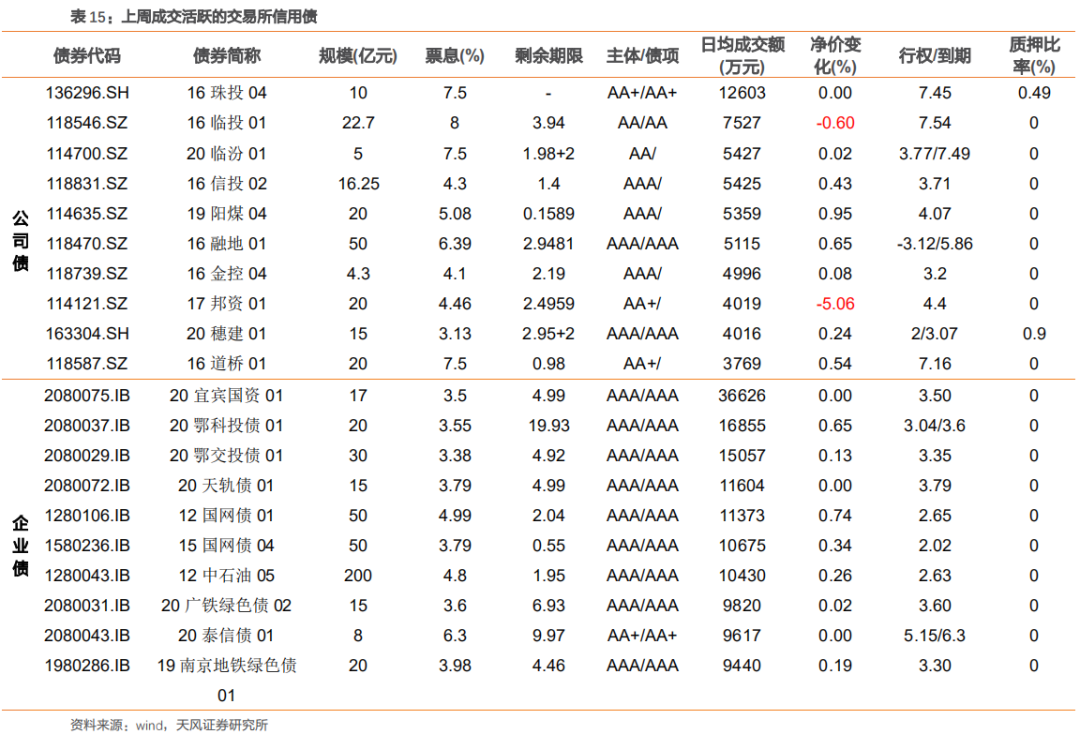Screen dimensions: 1080x749
Task: Click the '行权/到期' column header
Action: [935, 56]
